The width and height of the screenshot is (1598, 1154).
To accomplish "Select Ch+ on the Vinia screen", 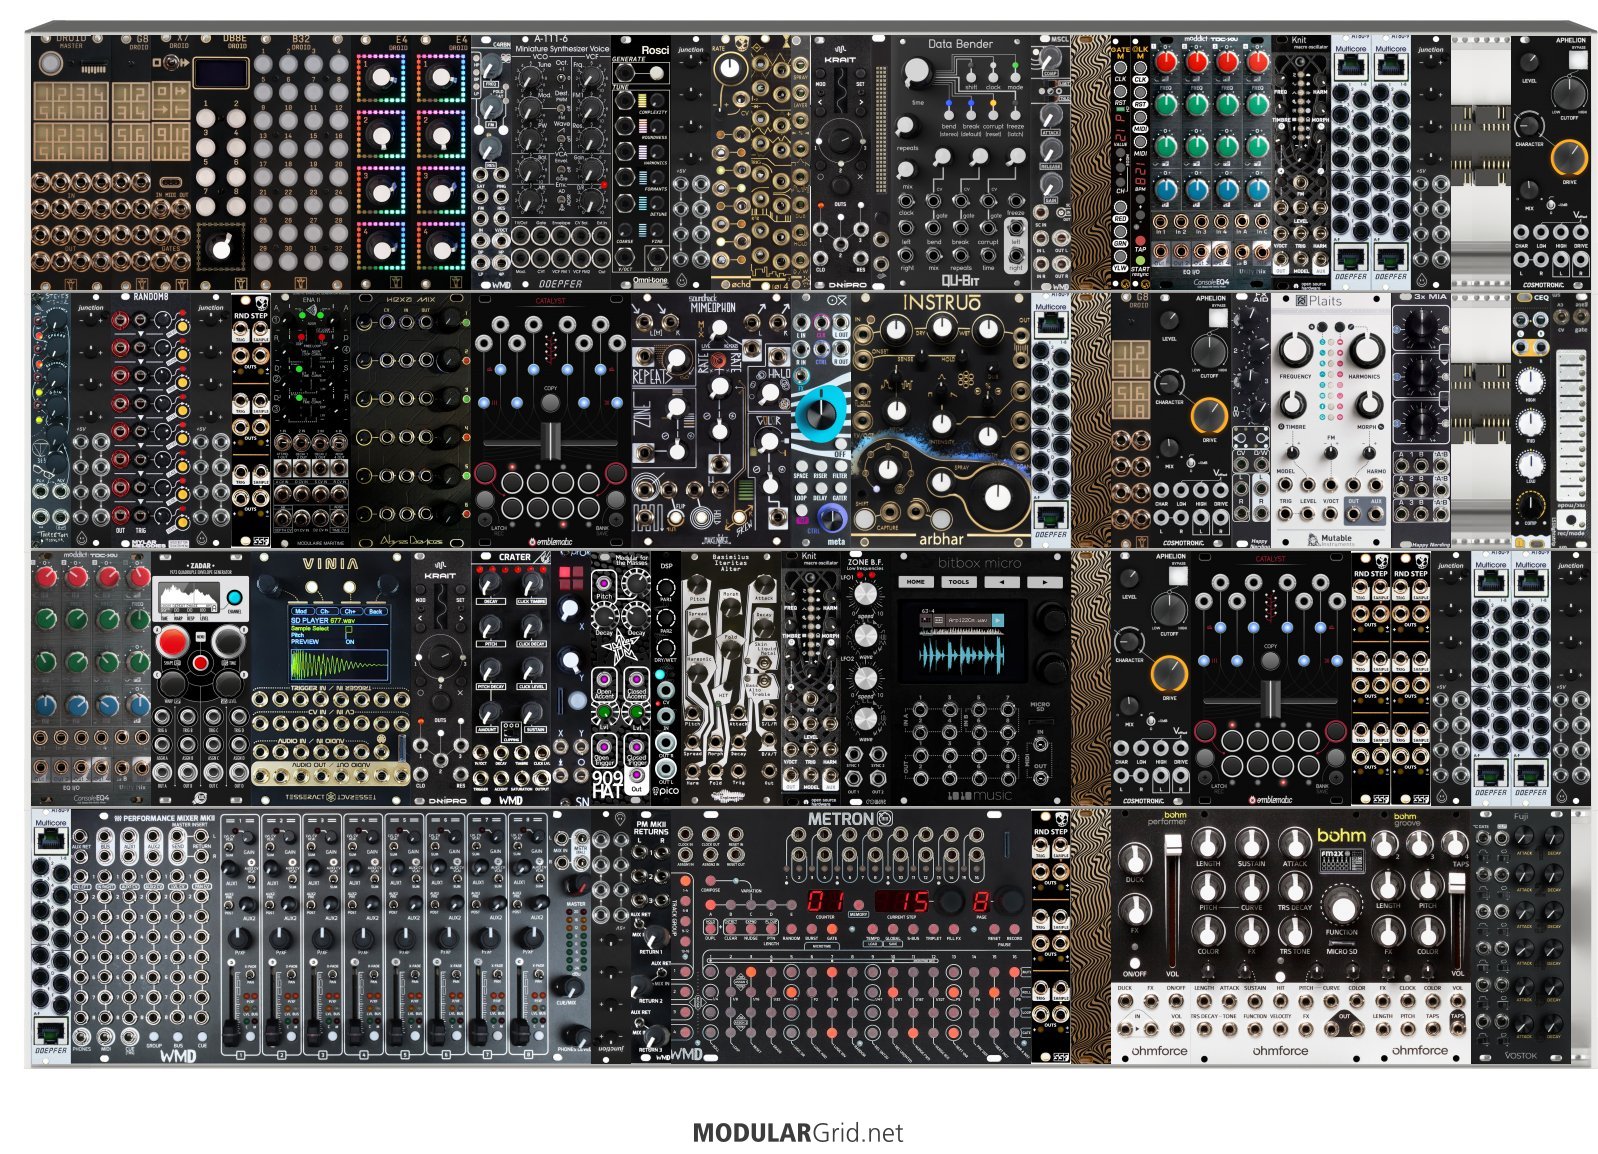I will click(x=351, y=611).
